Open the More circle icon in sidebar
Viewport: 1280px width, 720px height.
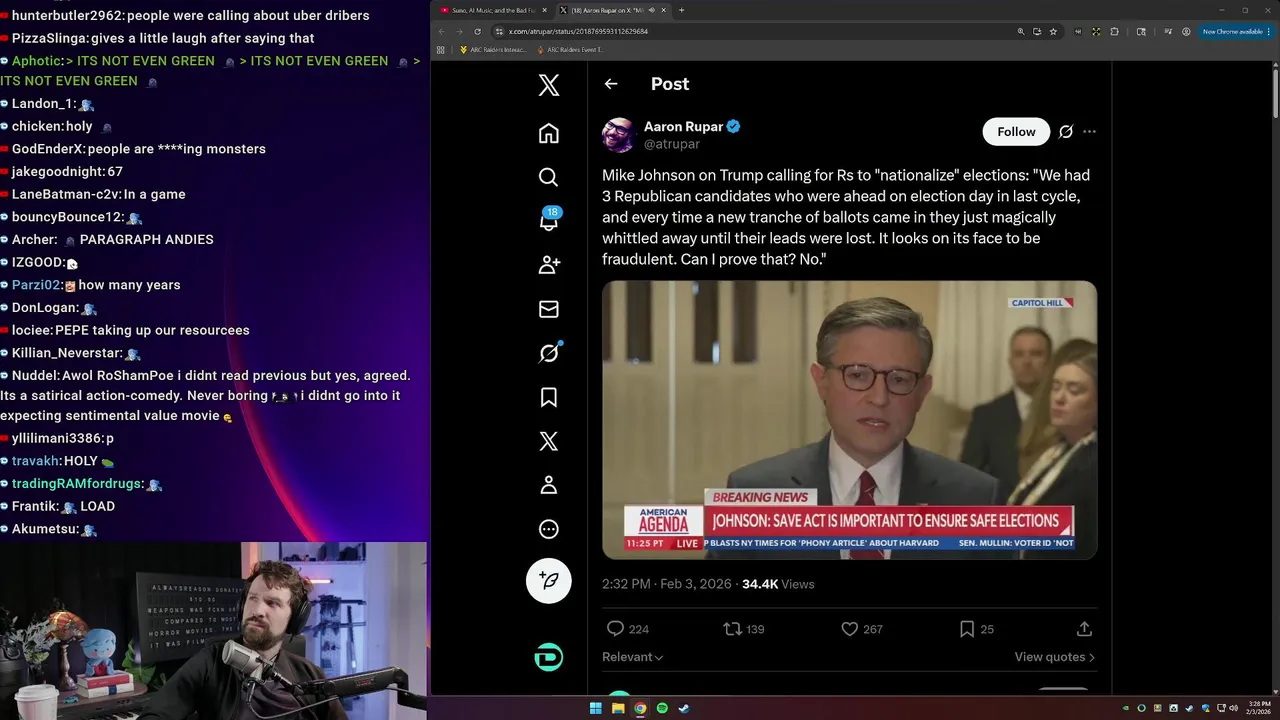click(x=549, y=529)
